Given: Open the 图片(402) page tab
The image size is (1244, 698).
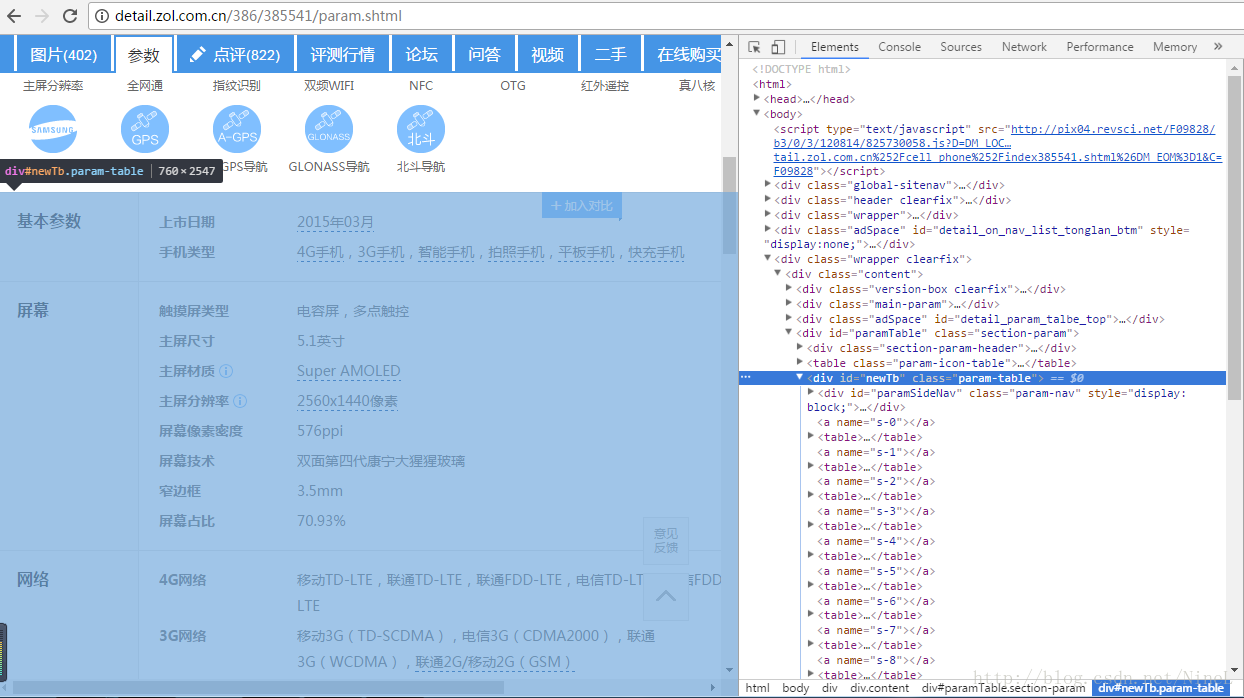Looking at the screenshot, I should click(x=63, y=55).
